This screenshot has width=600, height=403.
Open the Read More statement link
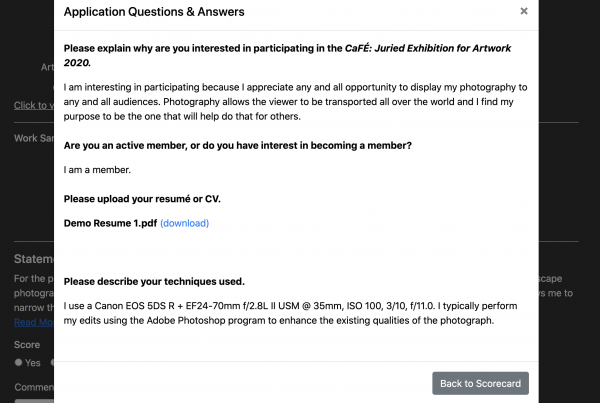[x=34, y=322]
